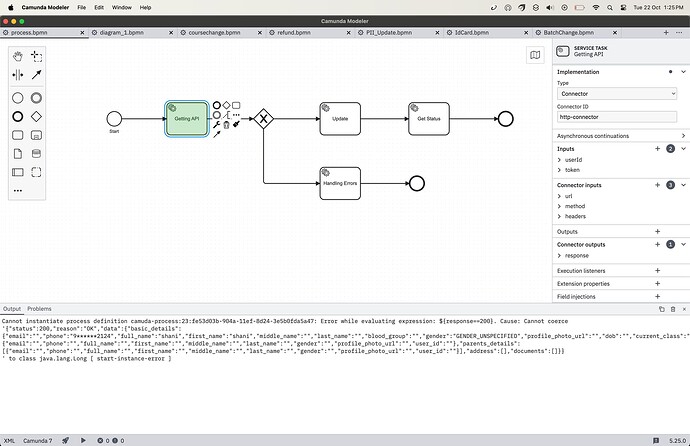690x446 pixels.
Task: Open the File menu
Action: click(81, 7)
